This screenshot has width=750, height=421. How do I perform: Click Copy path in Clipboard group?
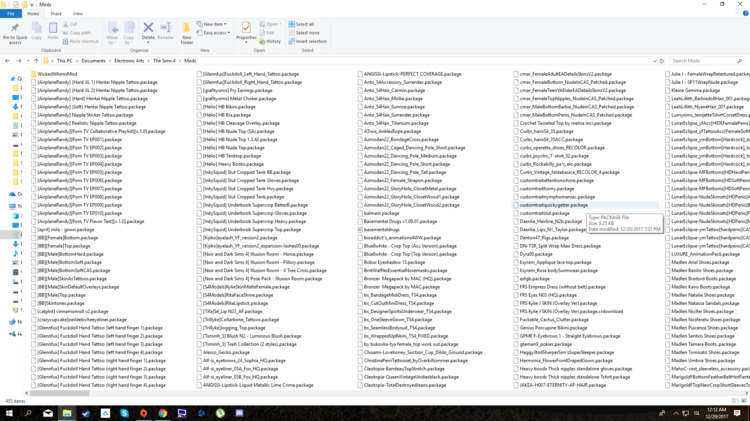tap(77, 33)
